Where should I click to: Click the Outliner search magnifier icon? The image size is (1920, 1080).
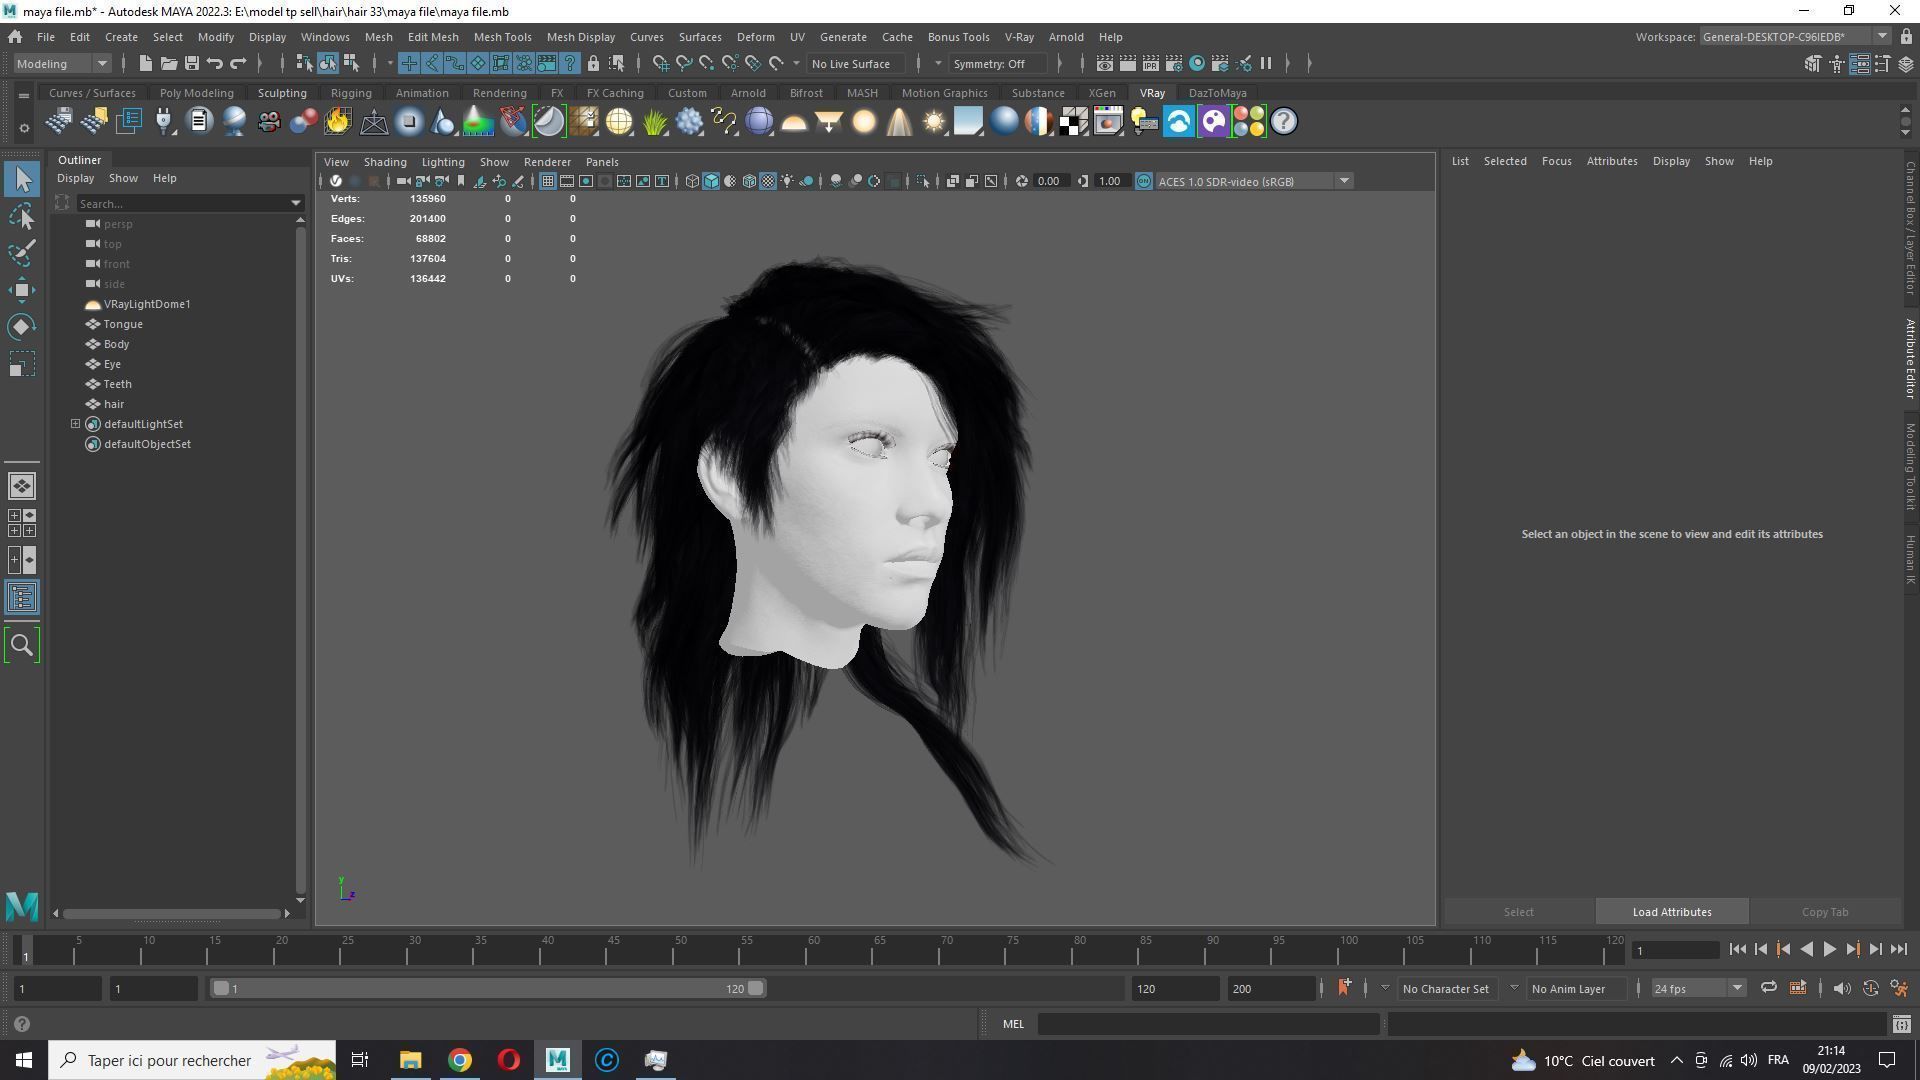(22, 645)
